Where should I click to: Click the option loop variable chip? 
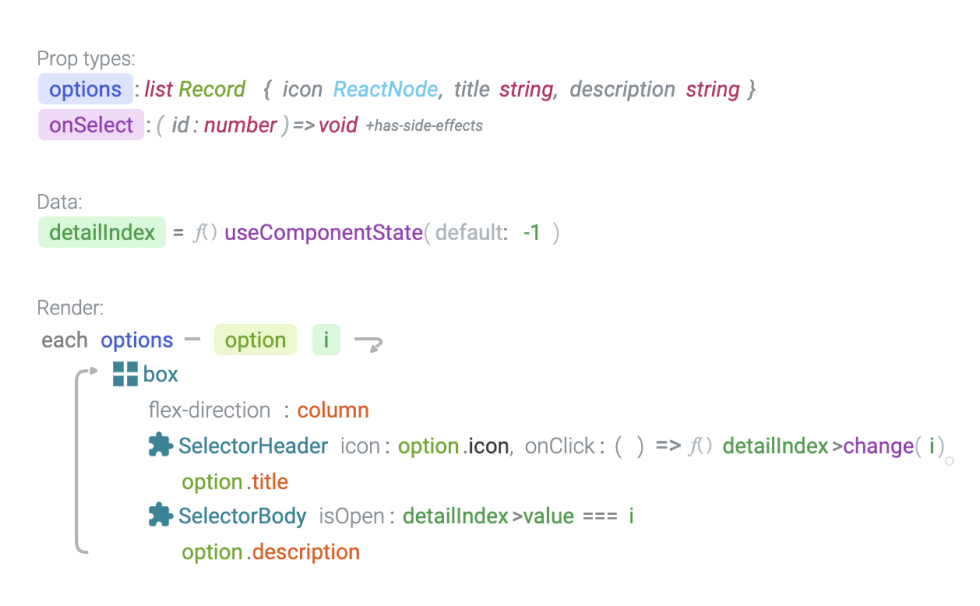point(255,340)
